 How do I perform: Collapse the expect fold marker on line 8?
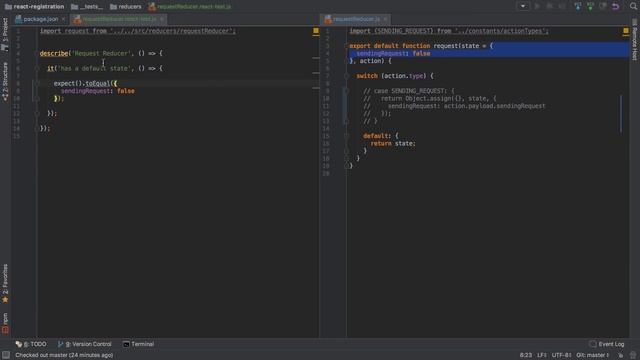(x=37, y=84)
